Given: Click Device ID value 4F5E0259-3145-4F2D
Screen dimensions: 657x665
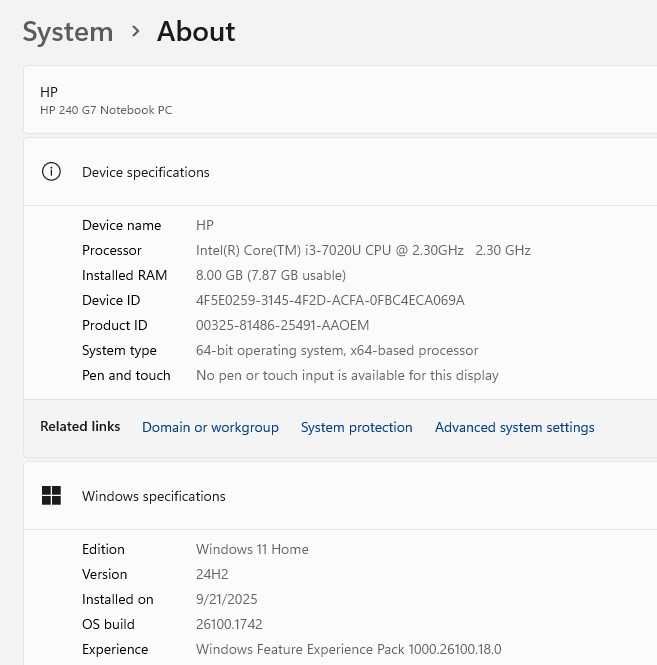Looking at the screenshot, I should [x=330, y=300].
